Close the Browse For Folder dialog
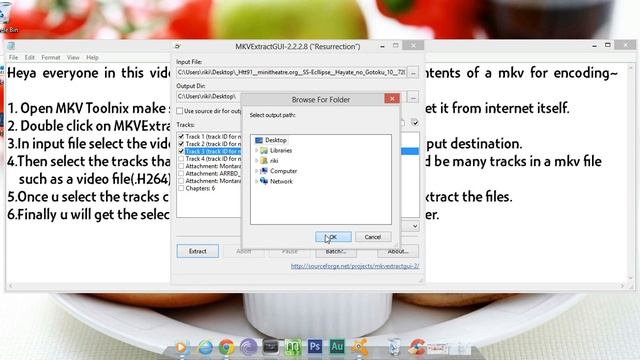The image size is (640, 360). [x=392, y=99]
